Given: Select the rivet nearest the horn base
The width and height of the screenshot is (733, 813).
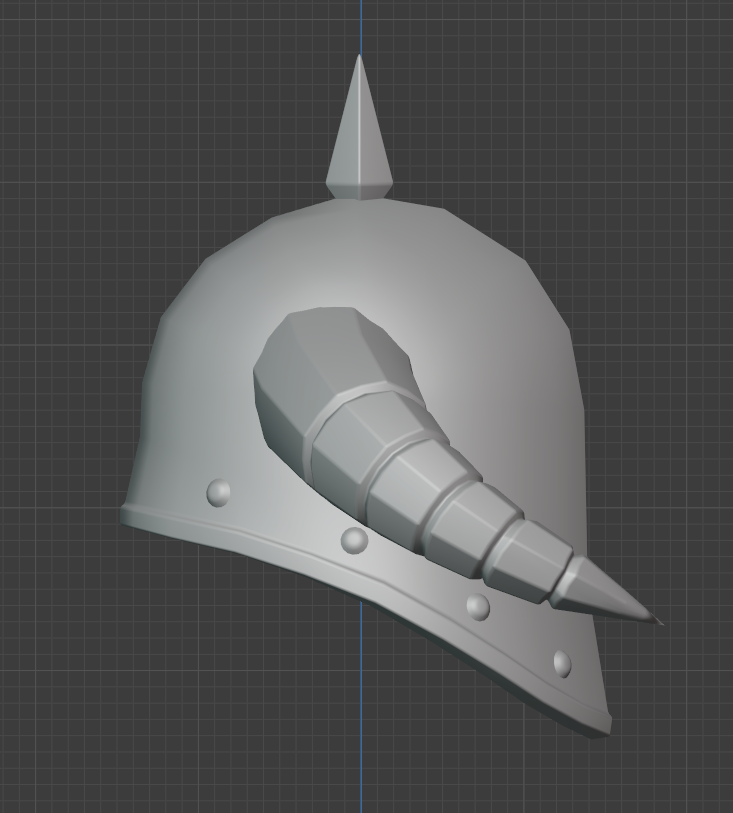Looking at the screenshot, I should click(355, 540).
